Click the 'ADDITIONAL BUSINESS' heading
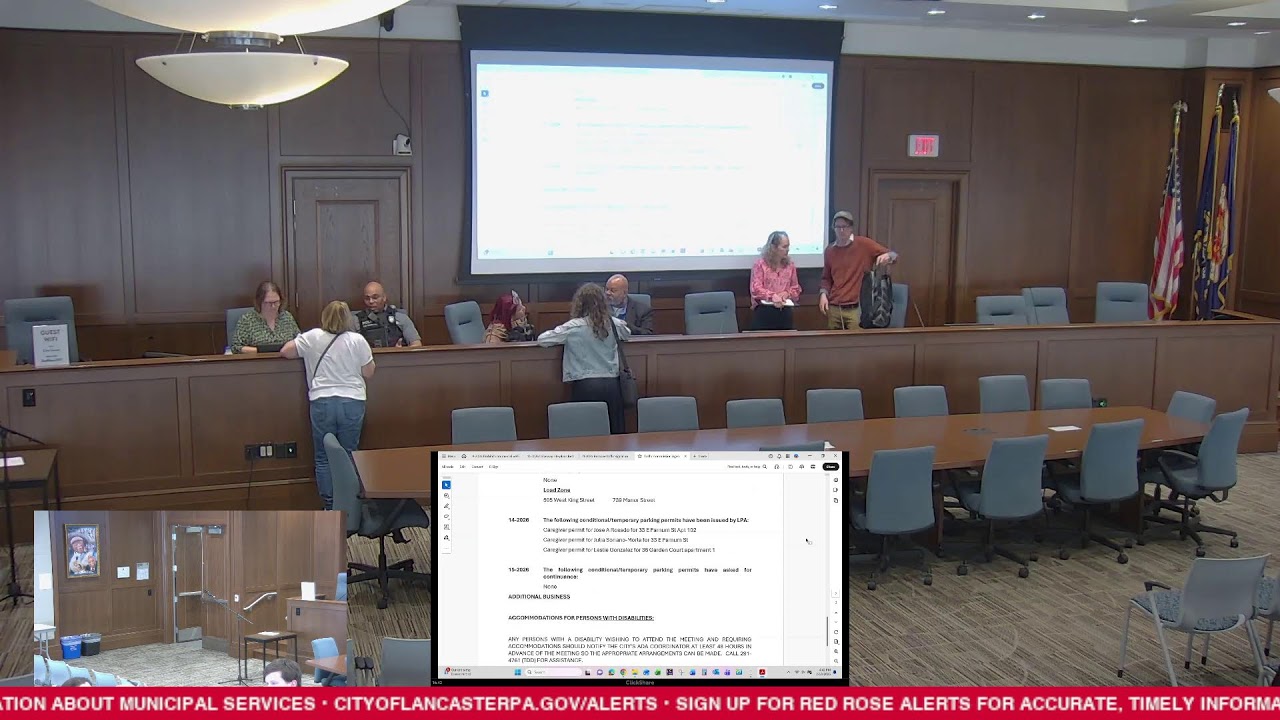Screen dimensions: 1280x720 pos(539,597)
